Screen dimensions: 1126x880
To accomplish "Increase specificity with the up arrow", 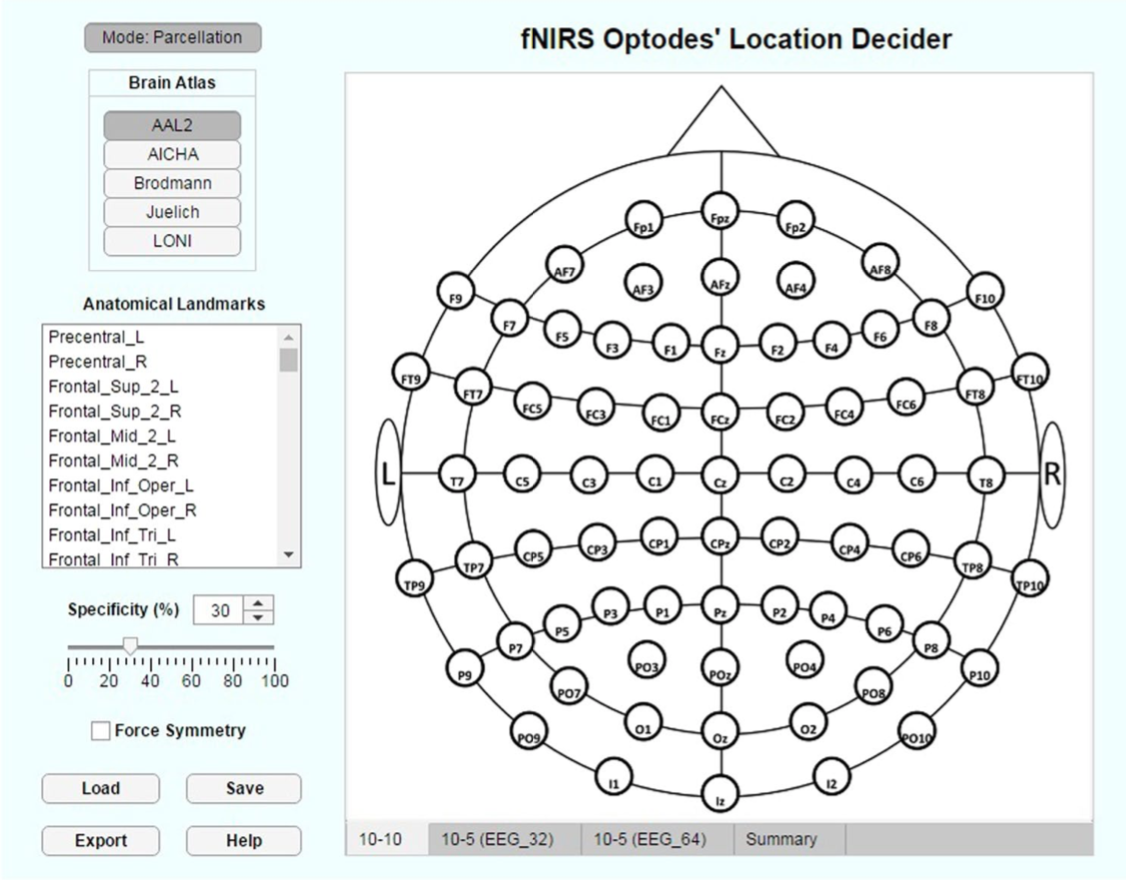I will (258, 603).
